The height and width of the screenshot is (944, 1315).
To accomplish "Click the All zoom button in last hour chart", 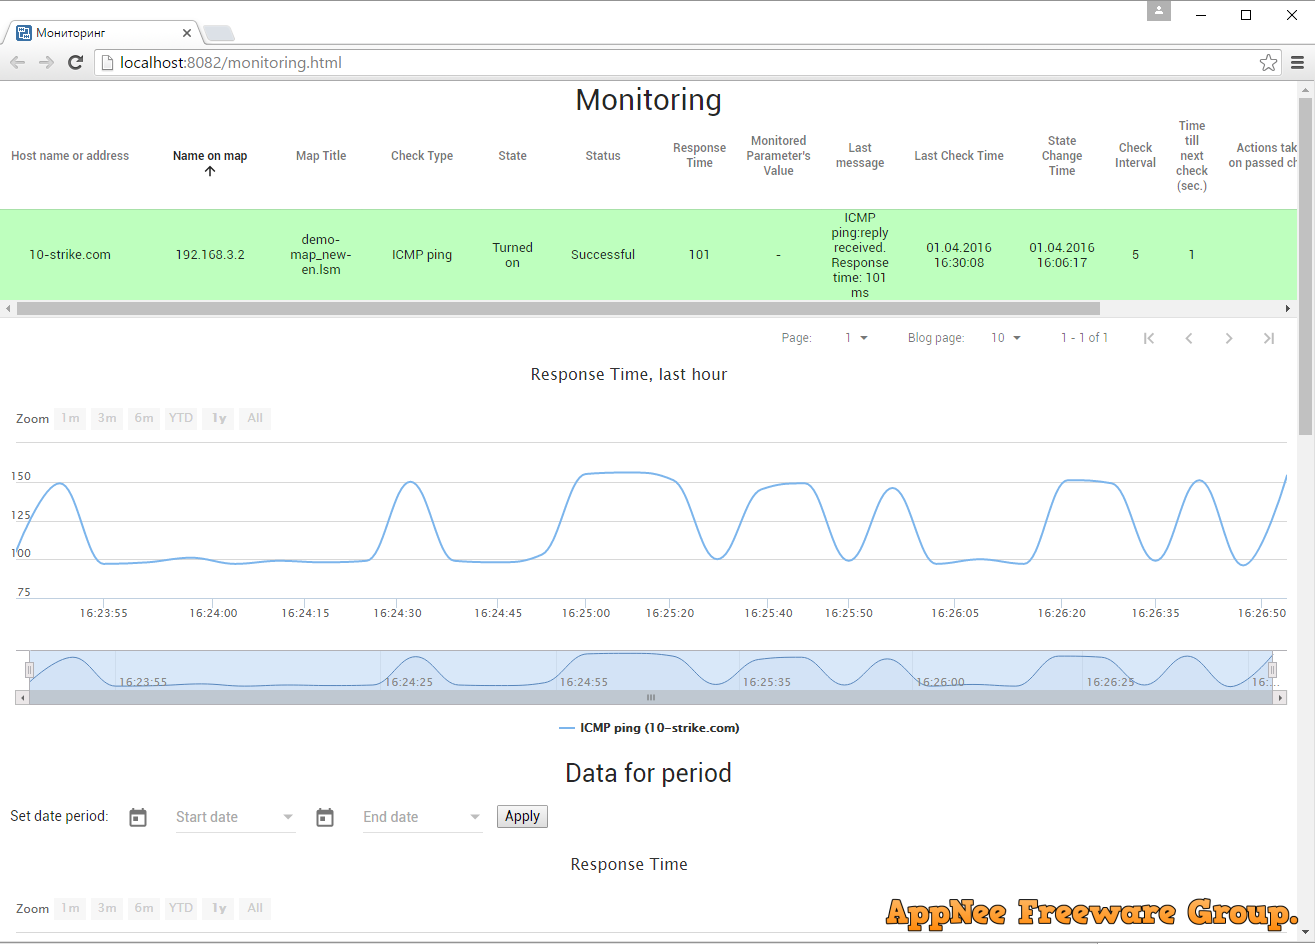I will [x=255, y=418].
